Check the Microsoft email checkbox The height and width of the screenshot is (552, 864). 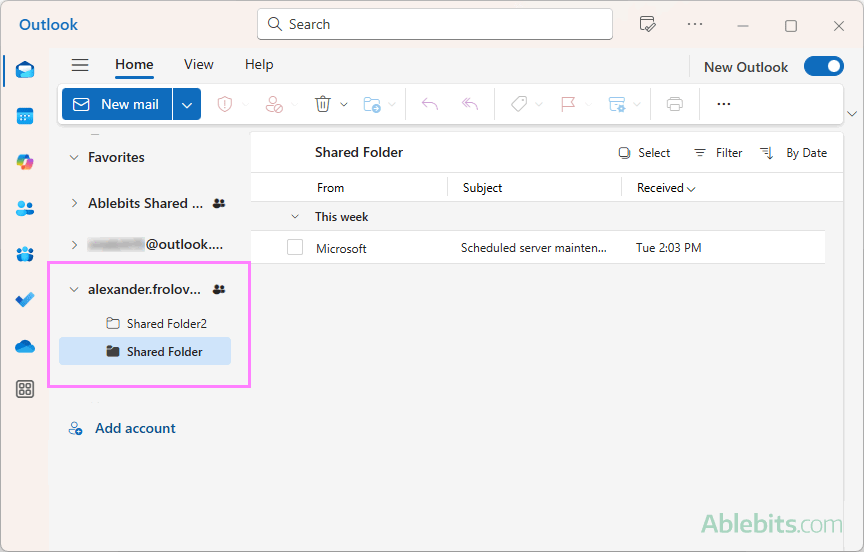[x=295, y=247]
